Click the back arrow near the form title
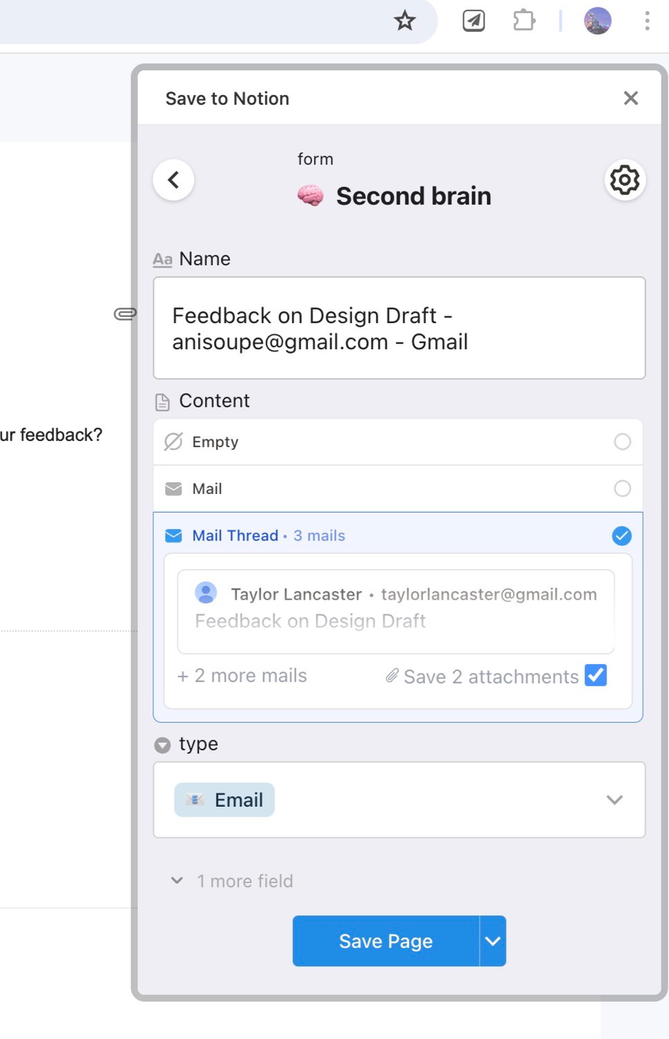The width and height of the screenshot is (669, 1039). coord(173,180)
